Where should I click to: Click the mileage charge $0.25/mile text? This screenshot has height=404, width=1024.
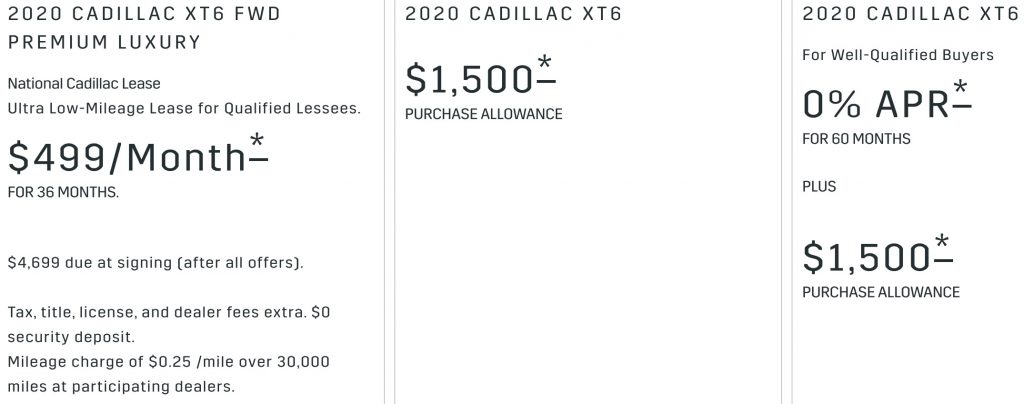point(168,374)
